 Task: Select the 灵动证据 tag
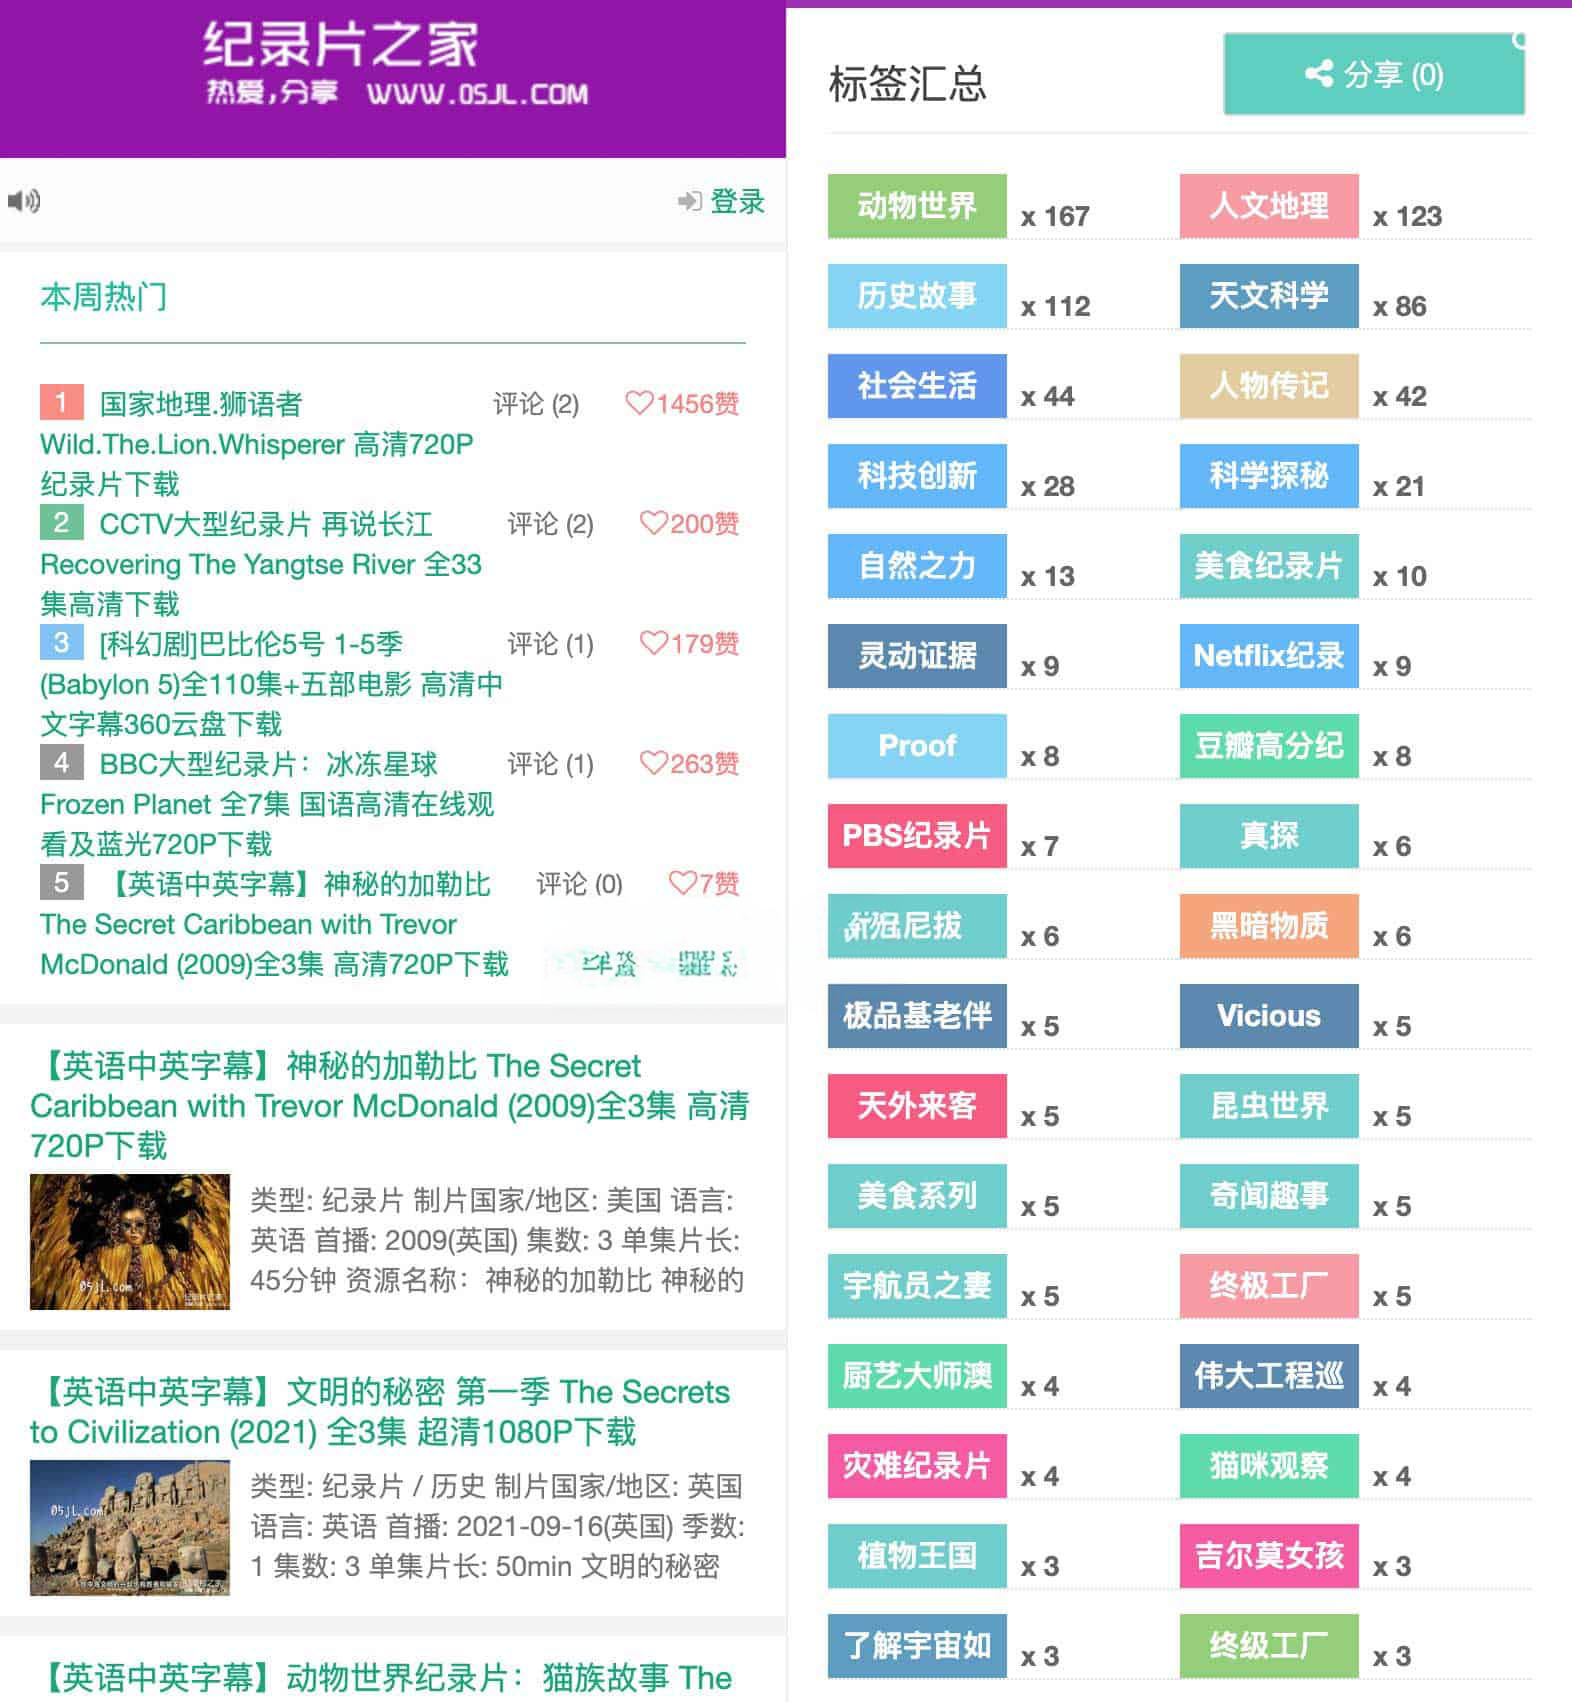[917, 656]
